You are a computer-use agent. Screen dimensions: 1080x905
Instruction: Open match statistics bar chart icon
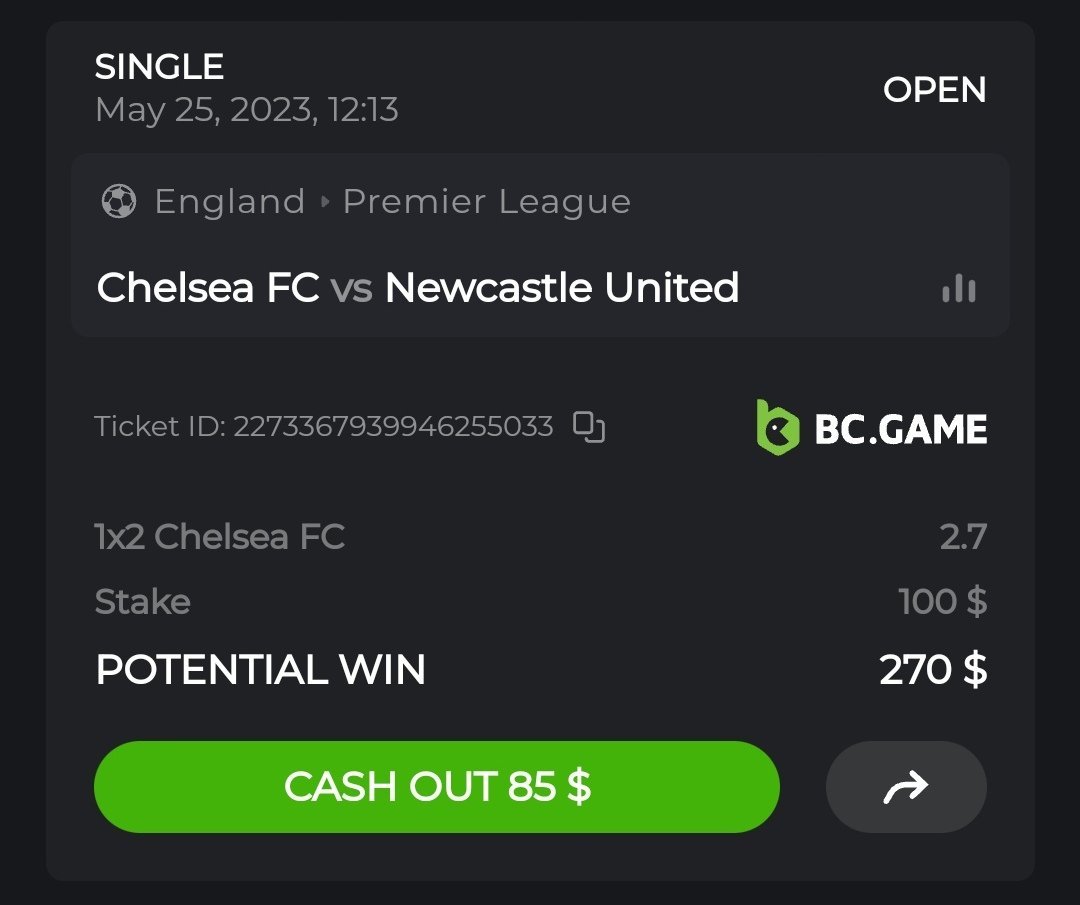(958, 289)
